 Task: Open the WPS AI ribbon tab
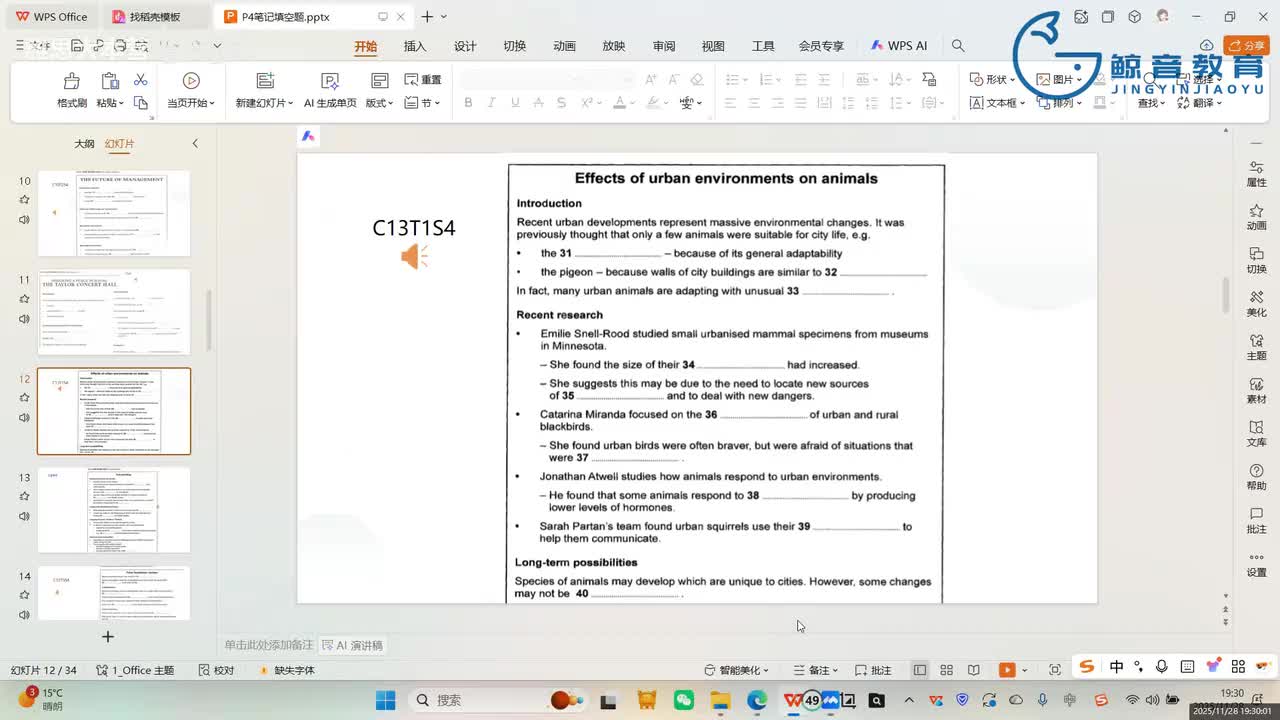(899, 46)
